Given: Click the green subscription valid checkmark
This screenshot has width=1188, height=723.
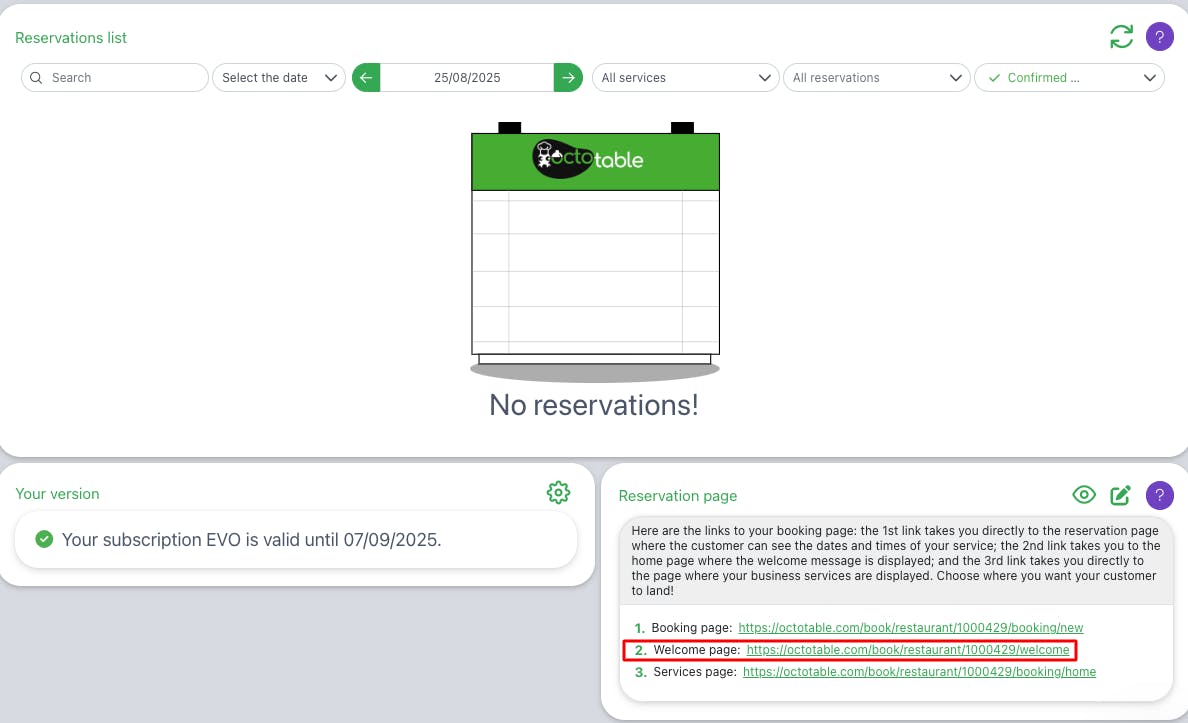Looking at the screenshot, I should tap(44, 539).
